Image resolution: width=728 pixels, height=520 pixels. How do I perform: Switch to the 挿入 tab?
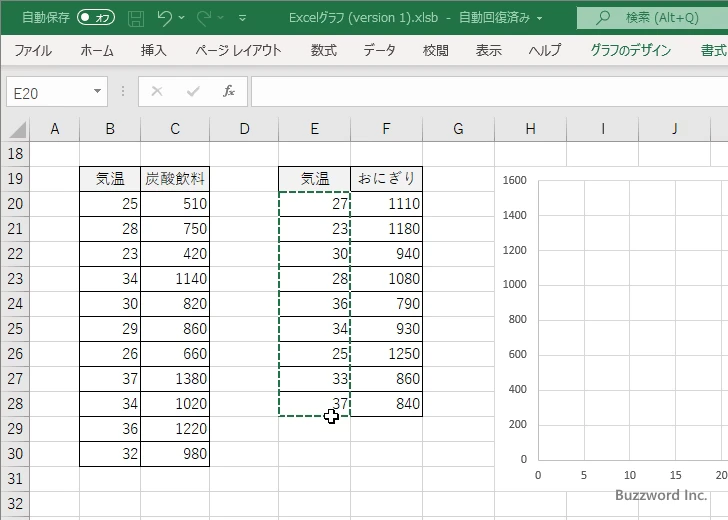pos(154,50)
